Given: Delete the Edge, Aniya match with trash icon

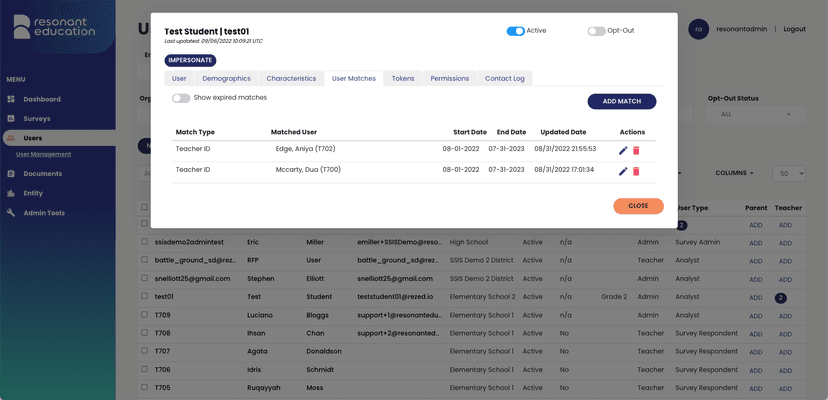Looking at the screenshot, I should [x=636, y=150].
